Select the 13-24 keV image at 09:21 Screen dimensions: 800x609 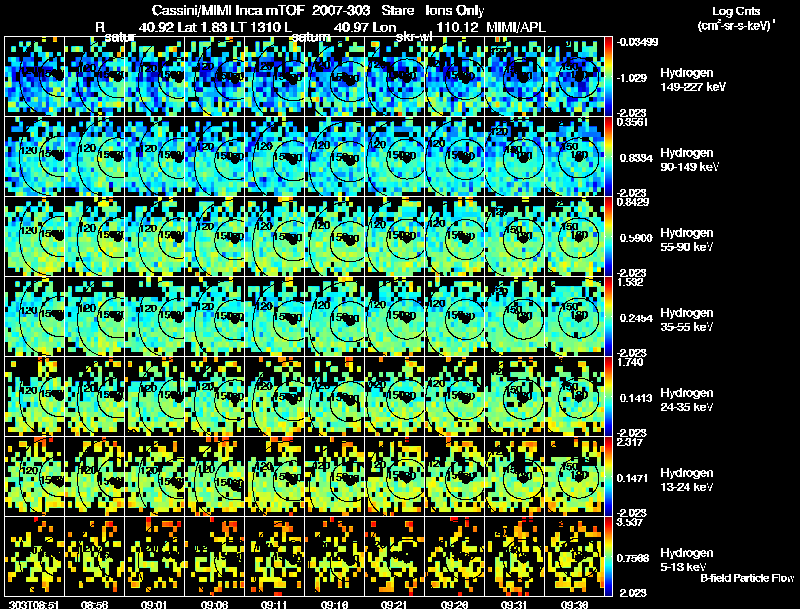[x=394, y=477]
